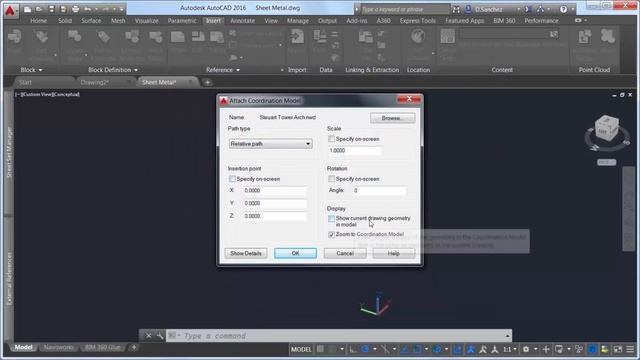Open the 1:1 annotation scale dropdown

pos(515,349)
